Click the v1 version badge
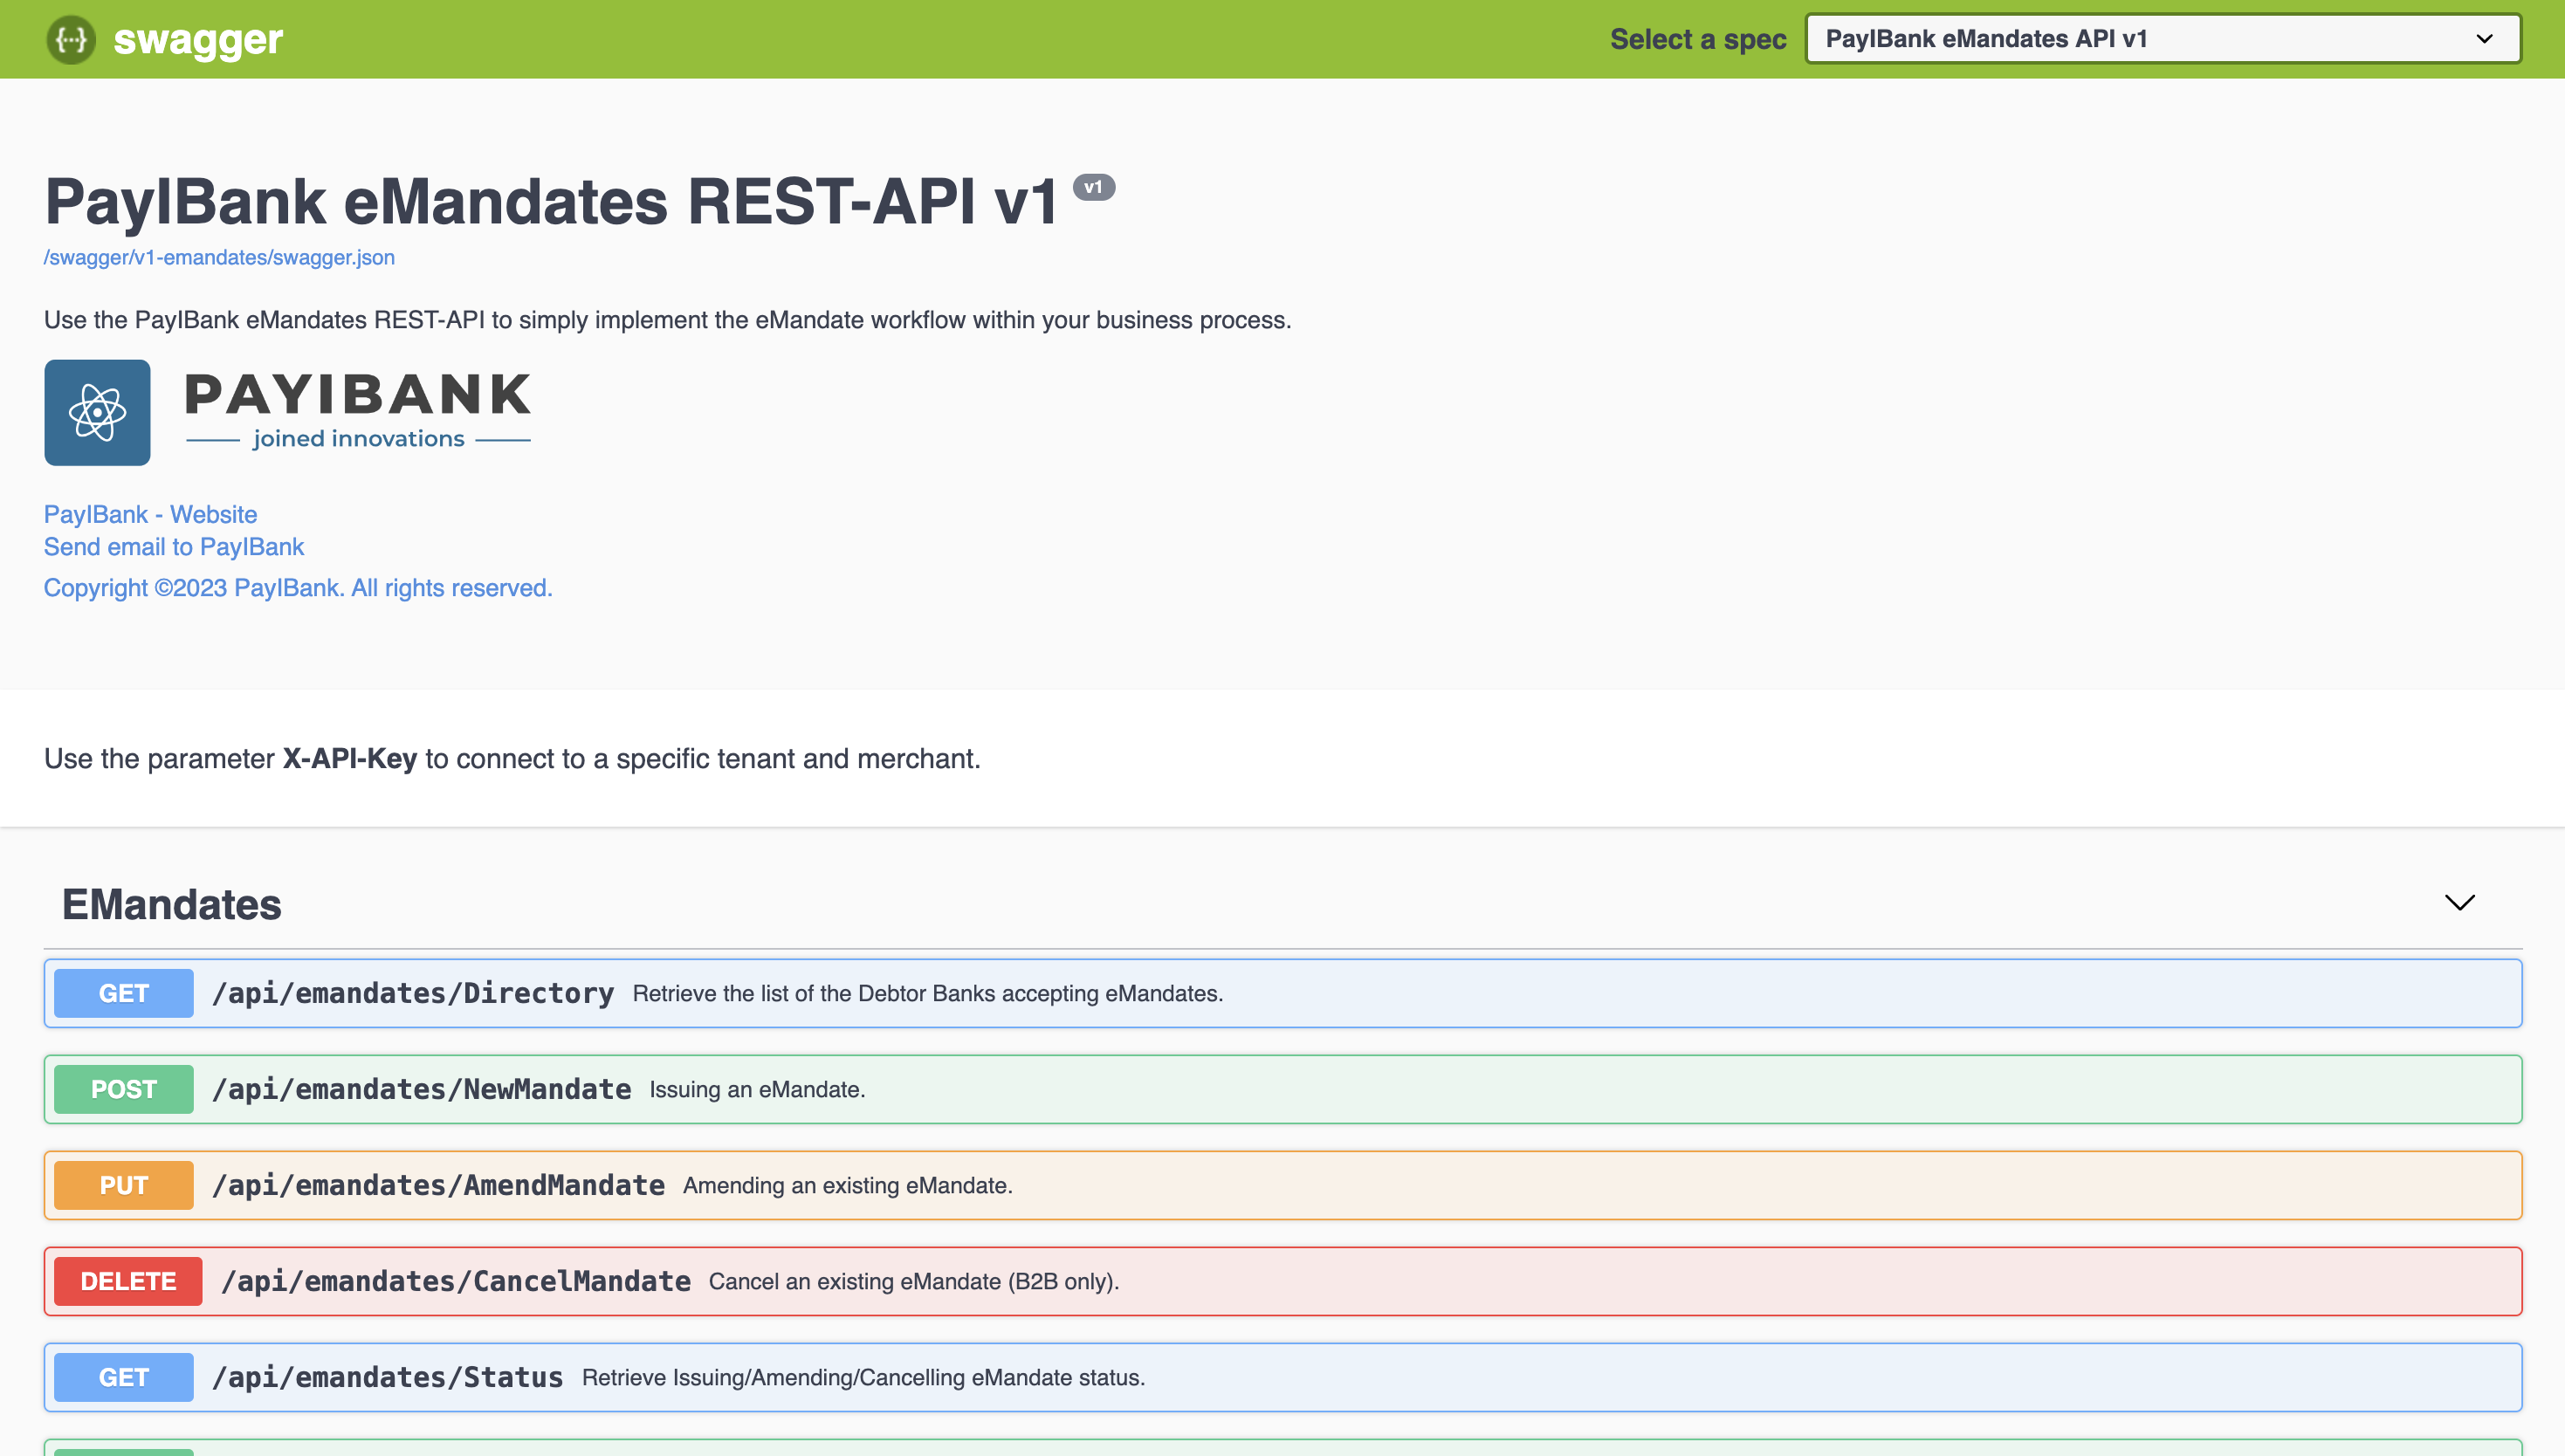Screen dimensions: 2565x1456 click(x=1093, y=187)
